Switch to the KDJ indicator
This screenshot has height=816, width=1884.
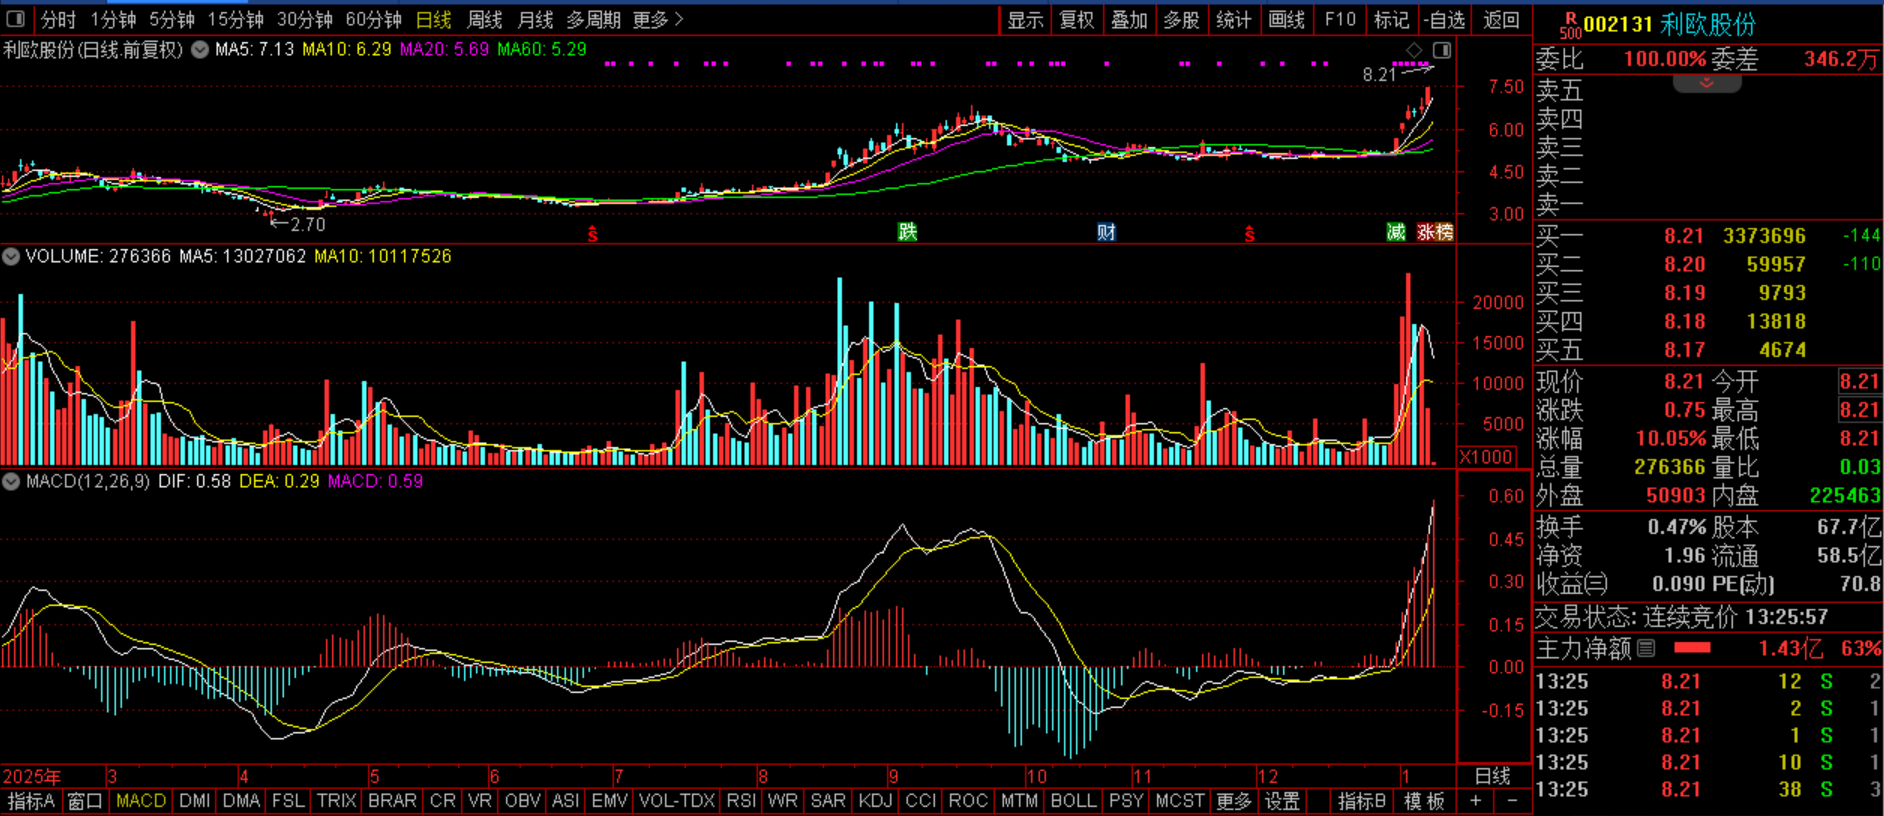click(x=875, y=801)
